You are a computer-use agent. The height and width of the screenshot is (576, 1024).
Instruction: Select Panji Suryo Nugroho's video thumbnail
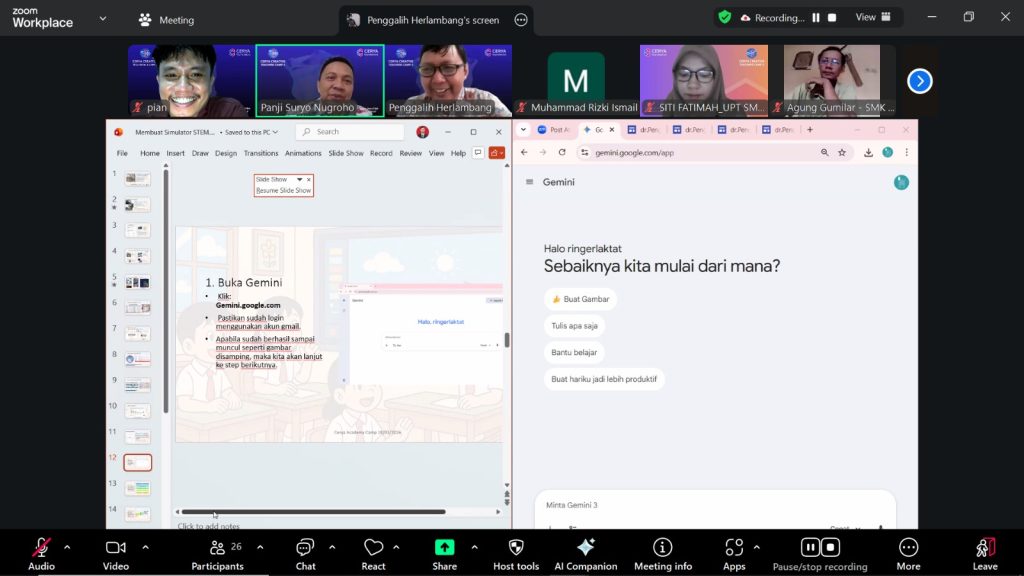coord(320,80)
